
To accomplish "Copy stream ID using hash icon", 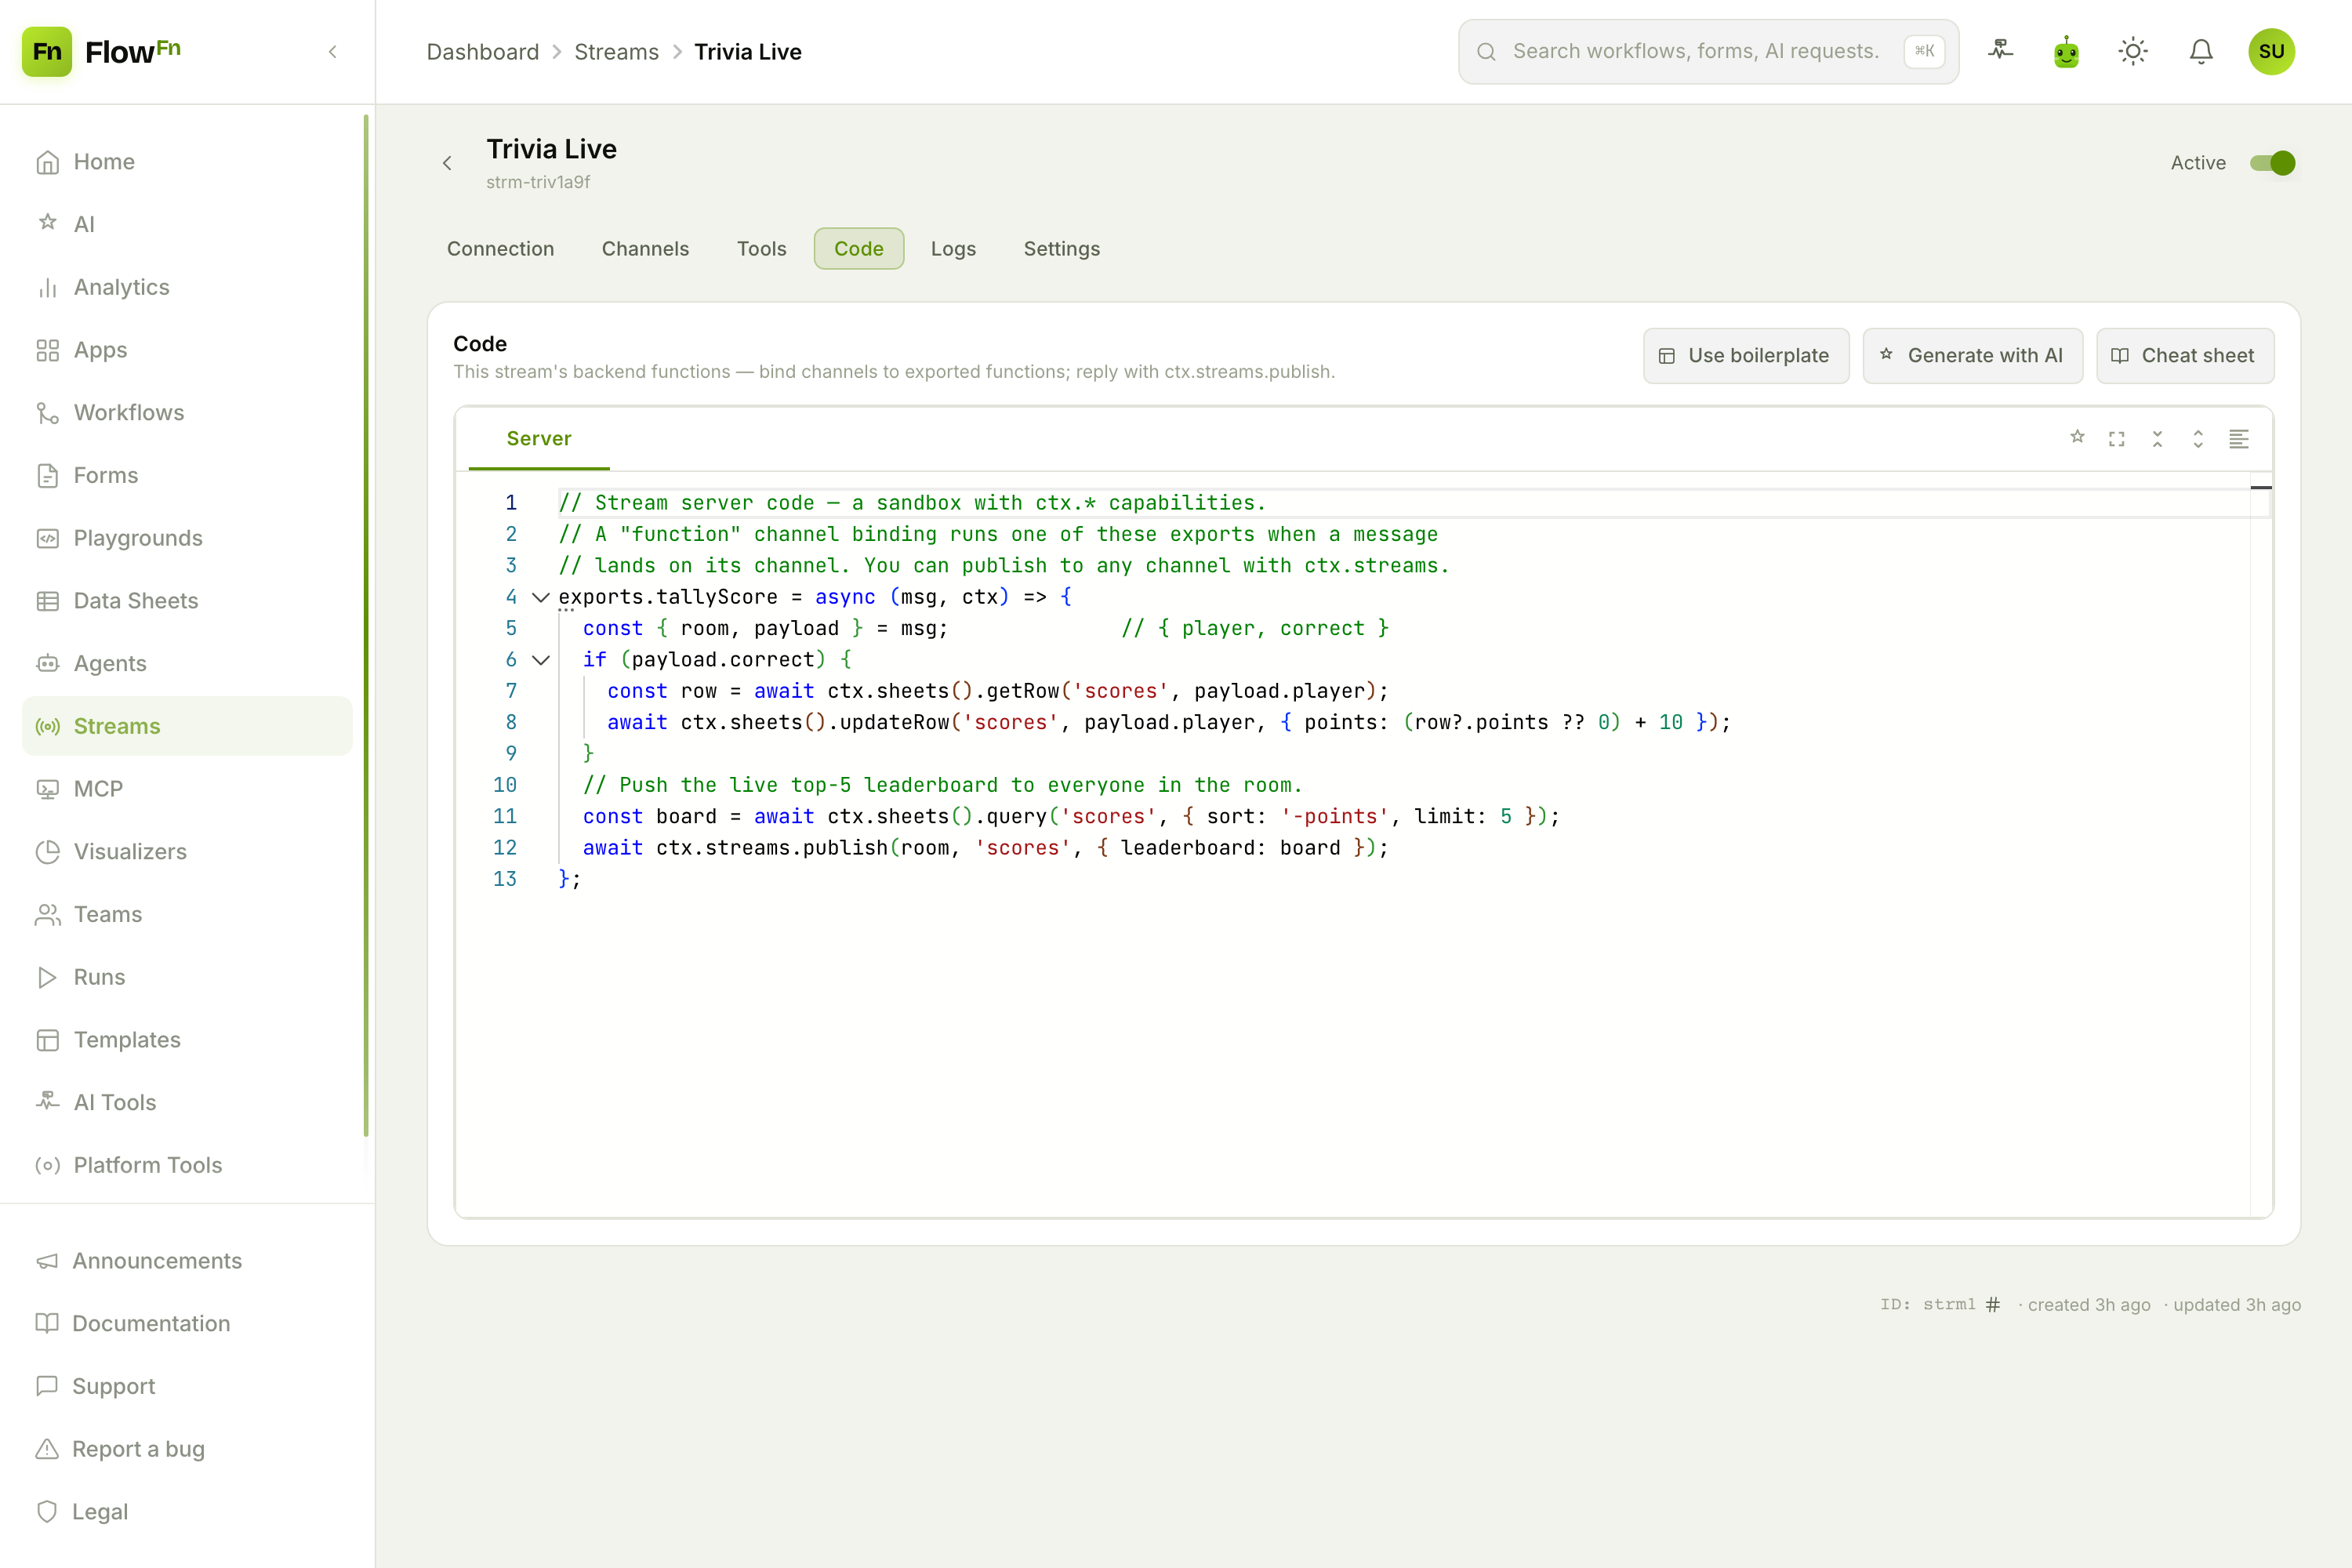I will (x=1993, y=1304).
